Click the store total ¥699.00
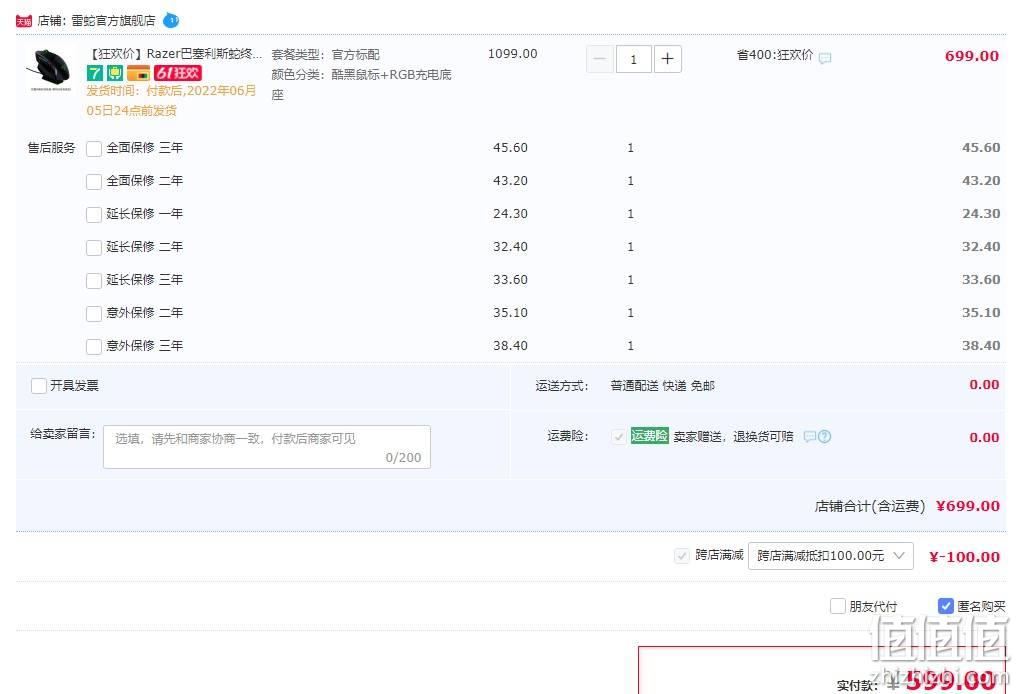Image resolution: width=1019 pixels, height=694 pixels. click(968, 506)
